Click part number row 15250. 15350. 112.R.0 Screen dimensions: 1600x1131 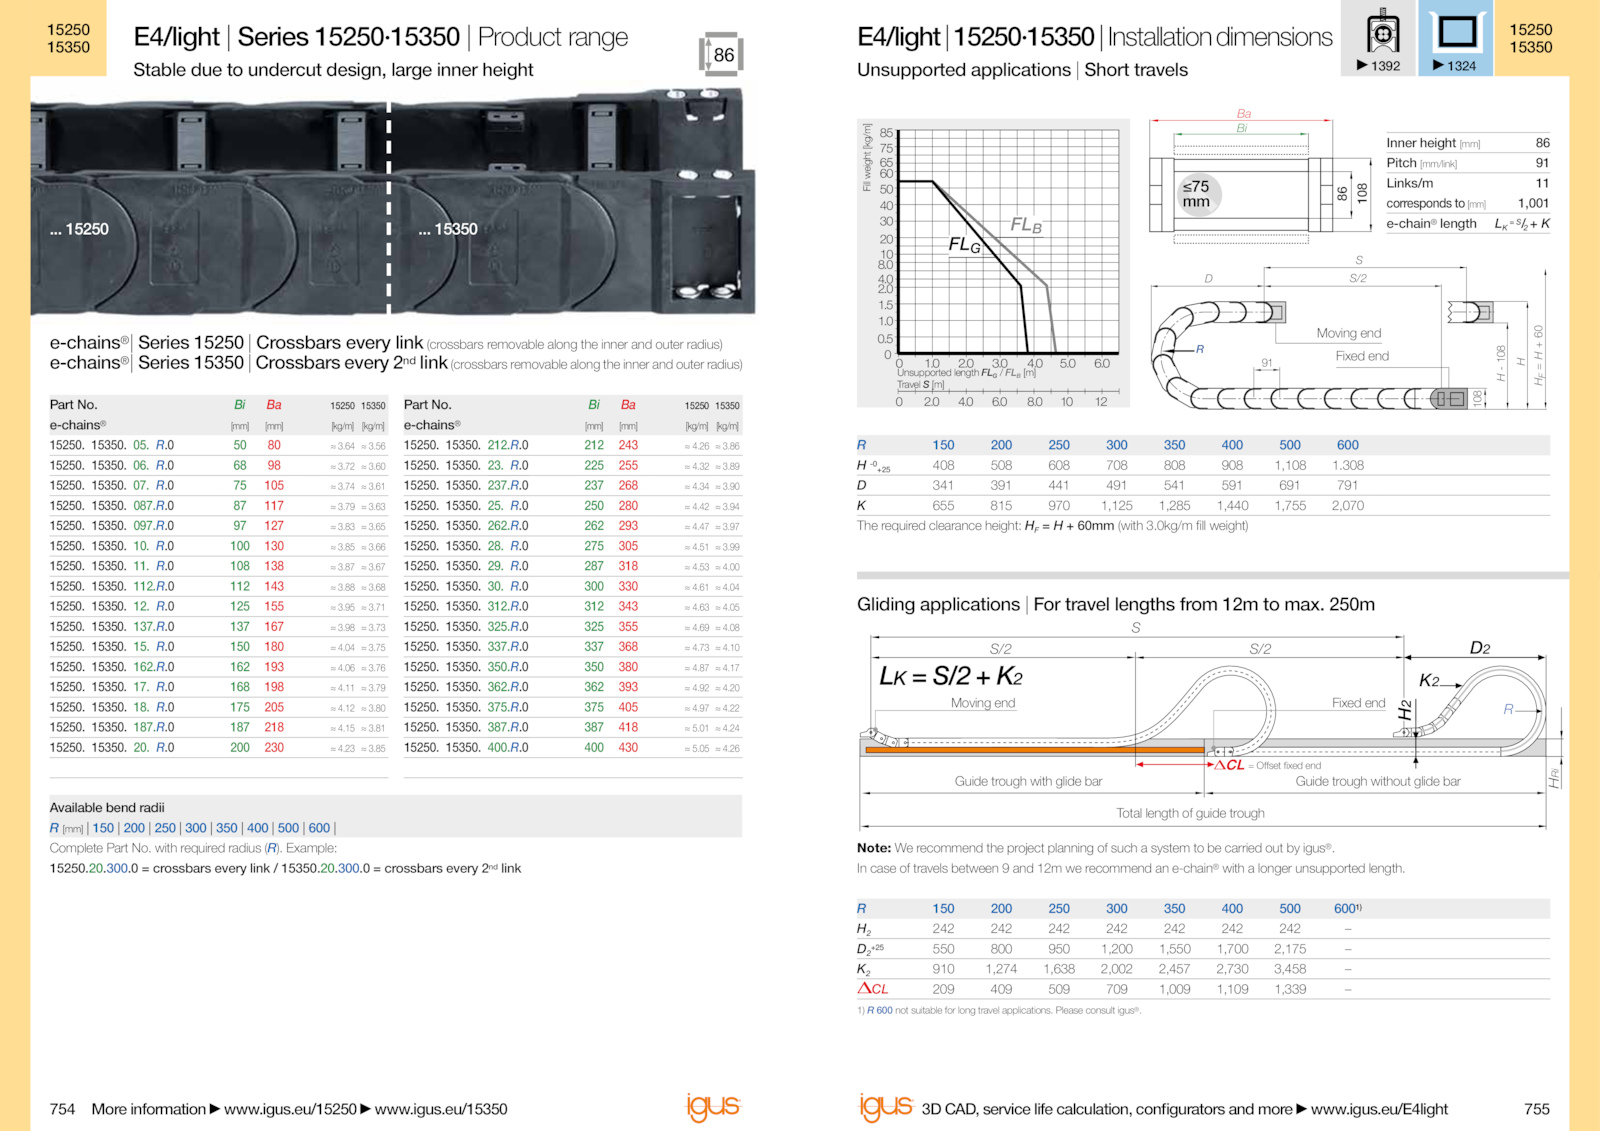coord(218,587)
